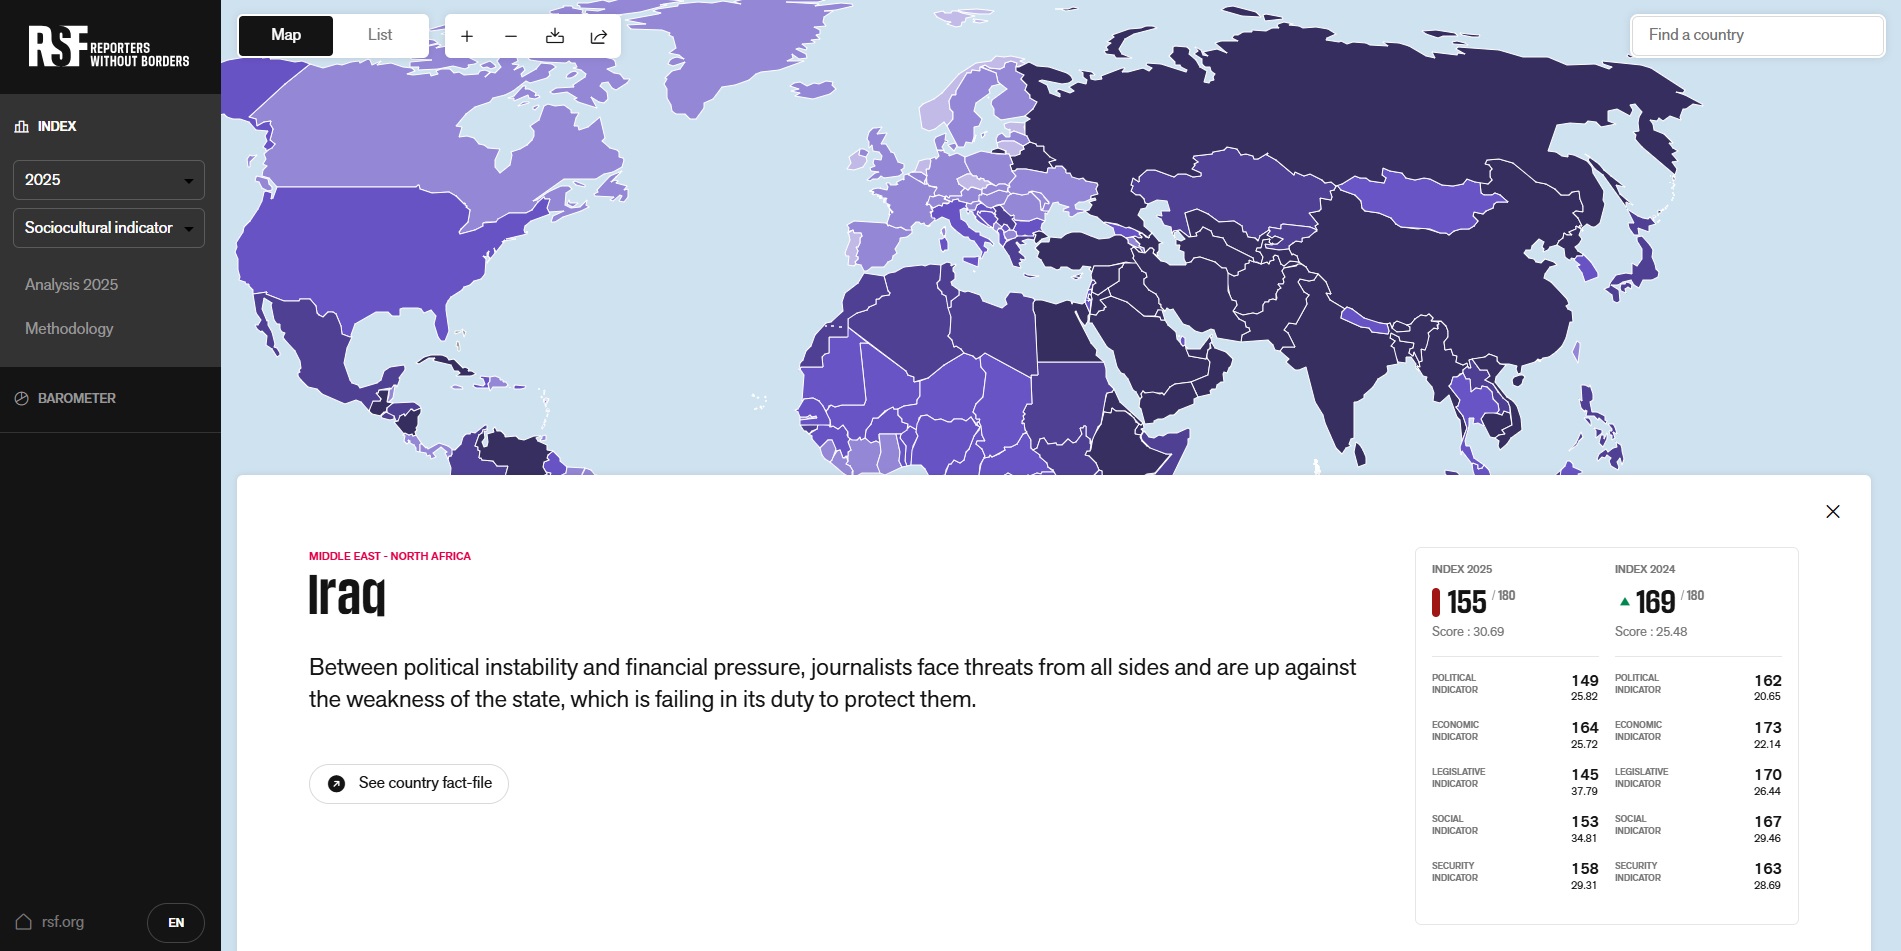This screenshot has height=951, width=1901.
Task: Open the INDEX sidebar section
Action: coord(56,126)
